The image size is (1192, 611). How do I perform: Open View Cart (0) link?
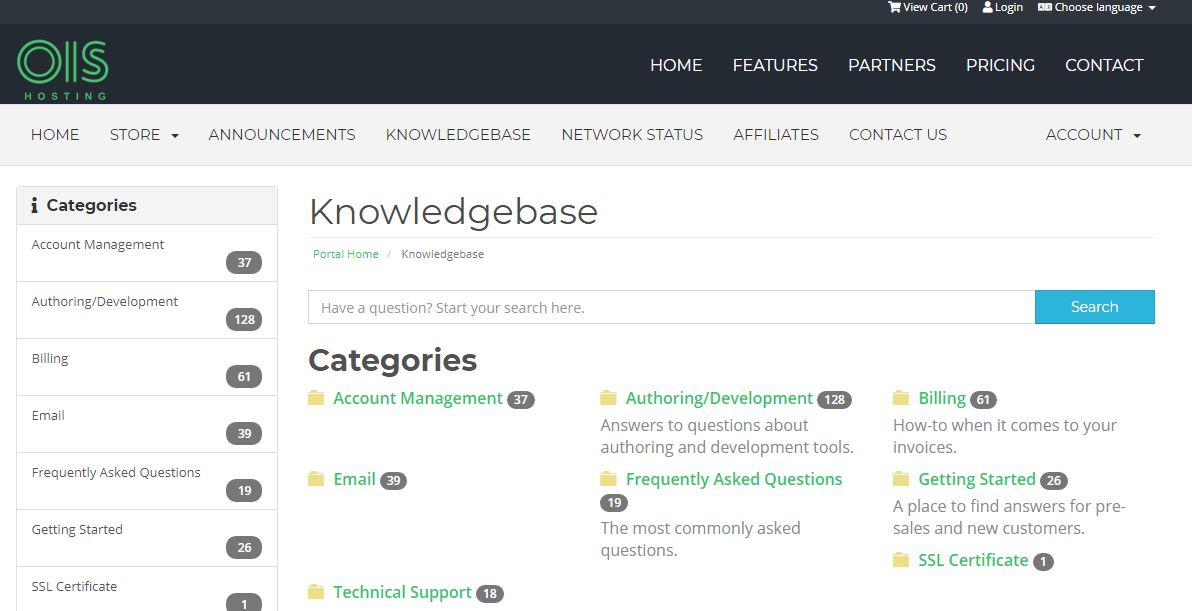pyautogui.click(x=928, y=7)
